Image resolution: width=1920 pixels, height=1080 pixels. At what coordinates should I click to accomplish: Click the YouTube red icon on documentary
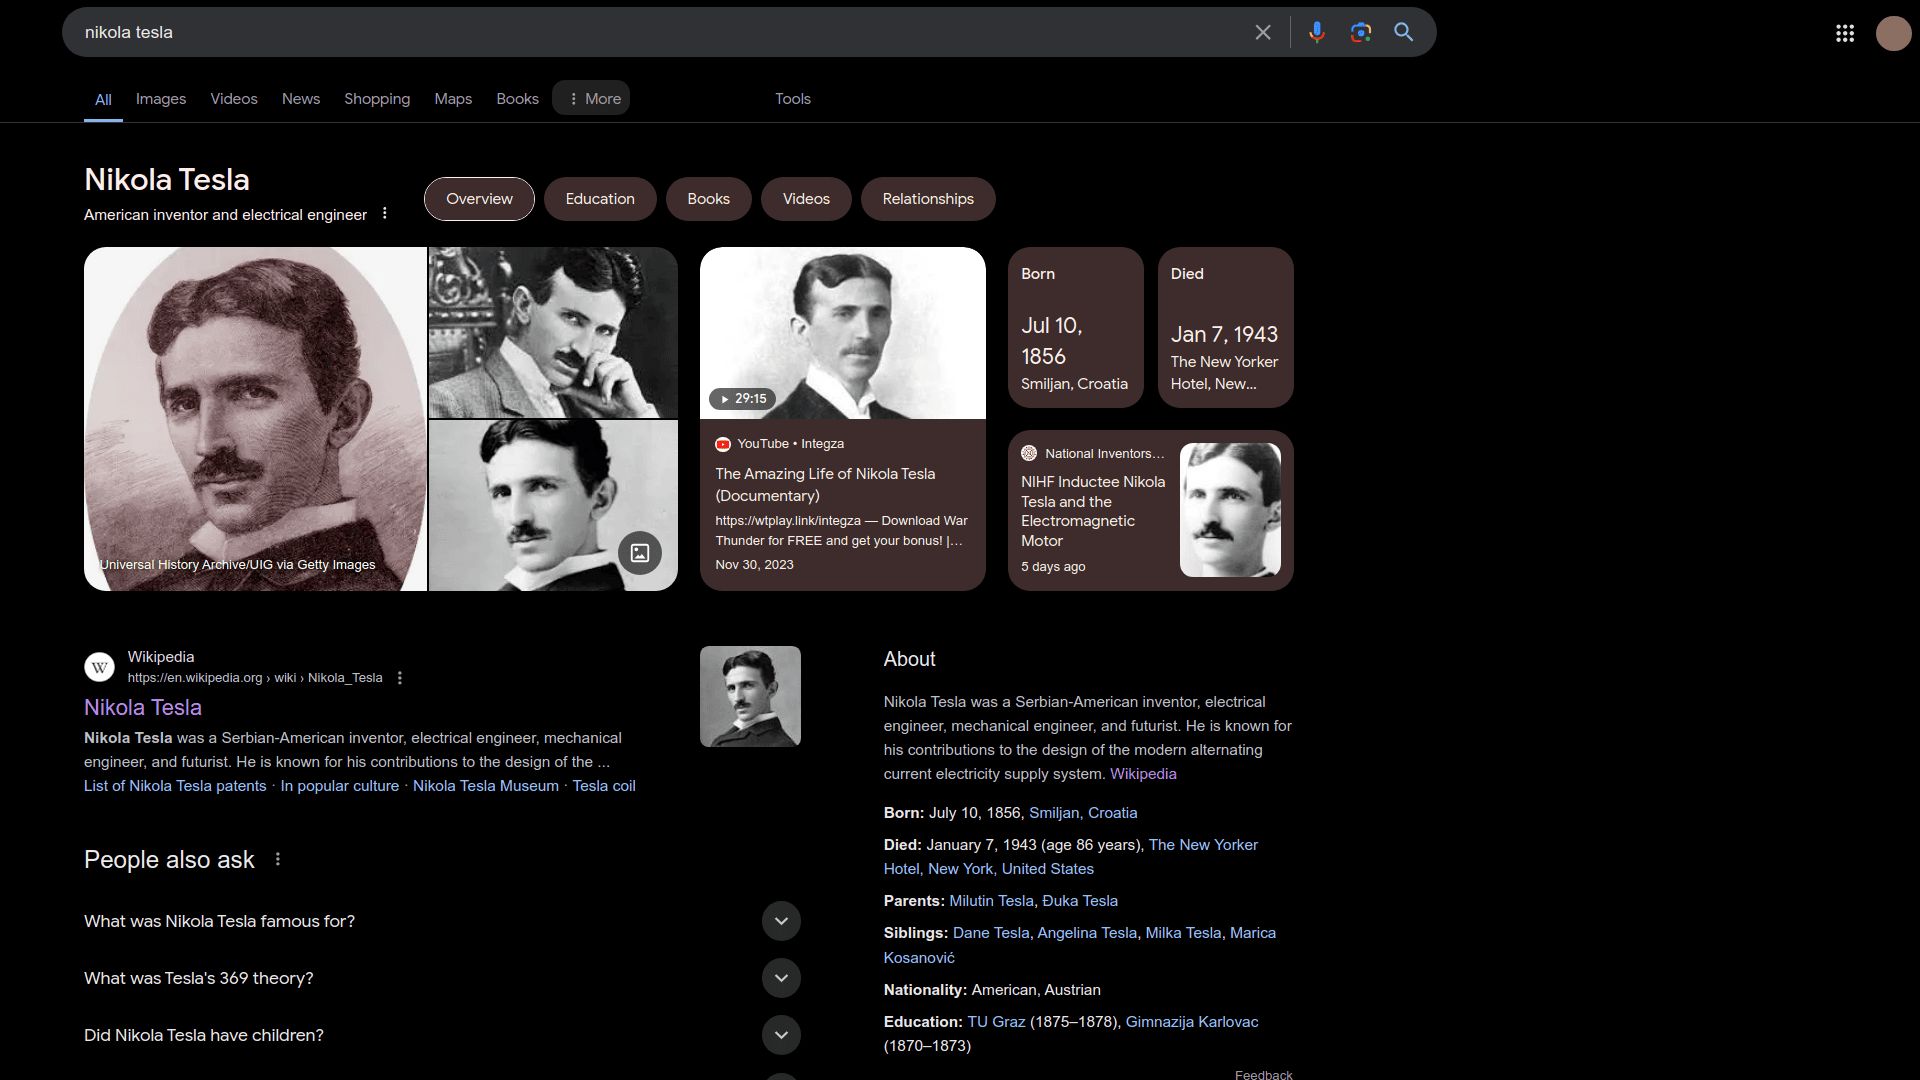point(723,443)
